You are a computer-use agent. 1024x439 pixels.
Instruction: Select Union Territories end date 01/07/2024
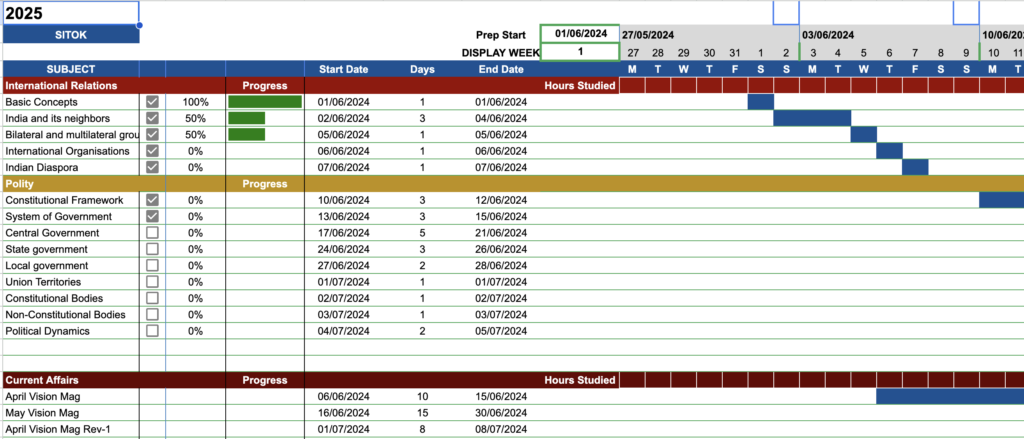[x=501, y=282]
